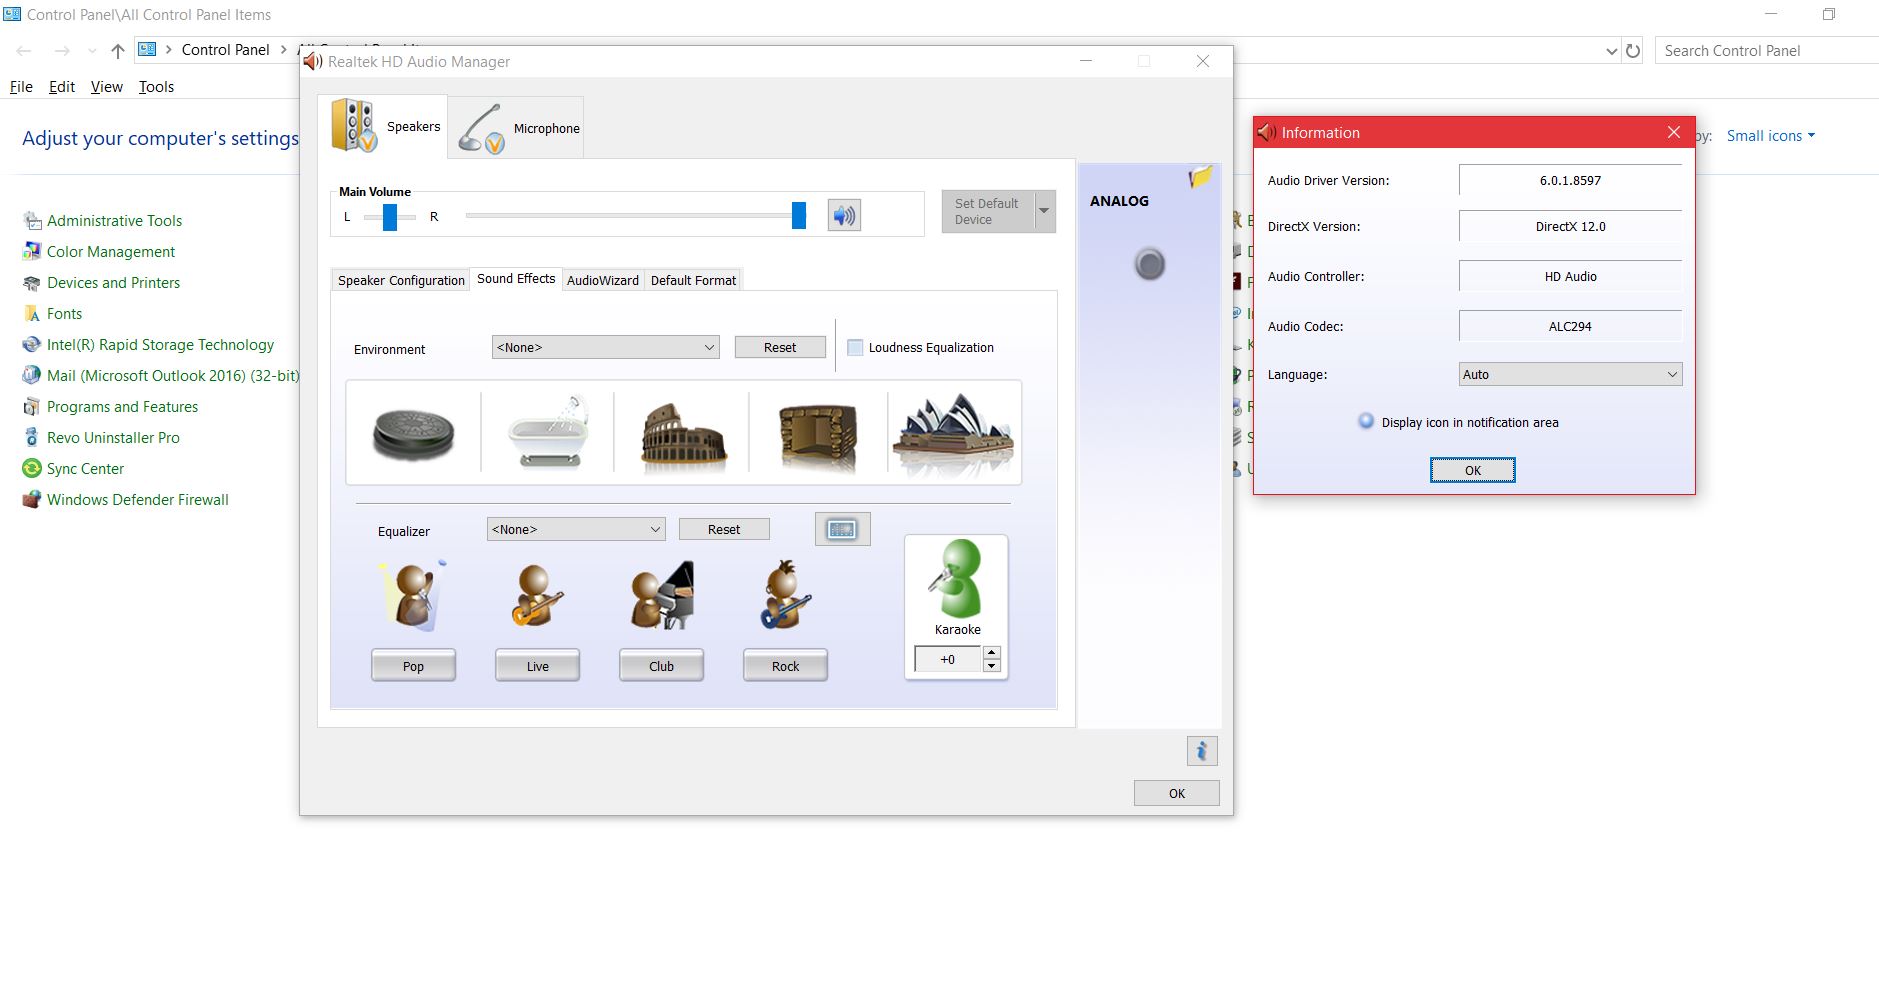Click the Live preset button
Viewport: 1879px width, 1002px height.
click(537, 666)
